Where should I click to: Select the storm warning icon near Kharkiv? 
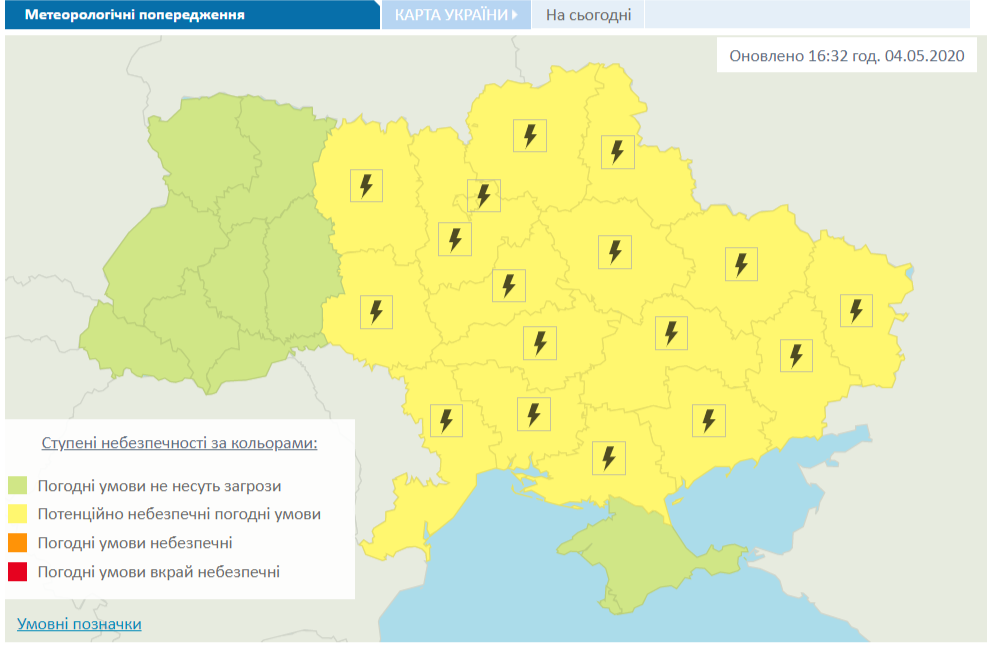click(742, 262)
